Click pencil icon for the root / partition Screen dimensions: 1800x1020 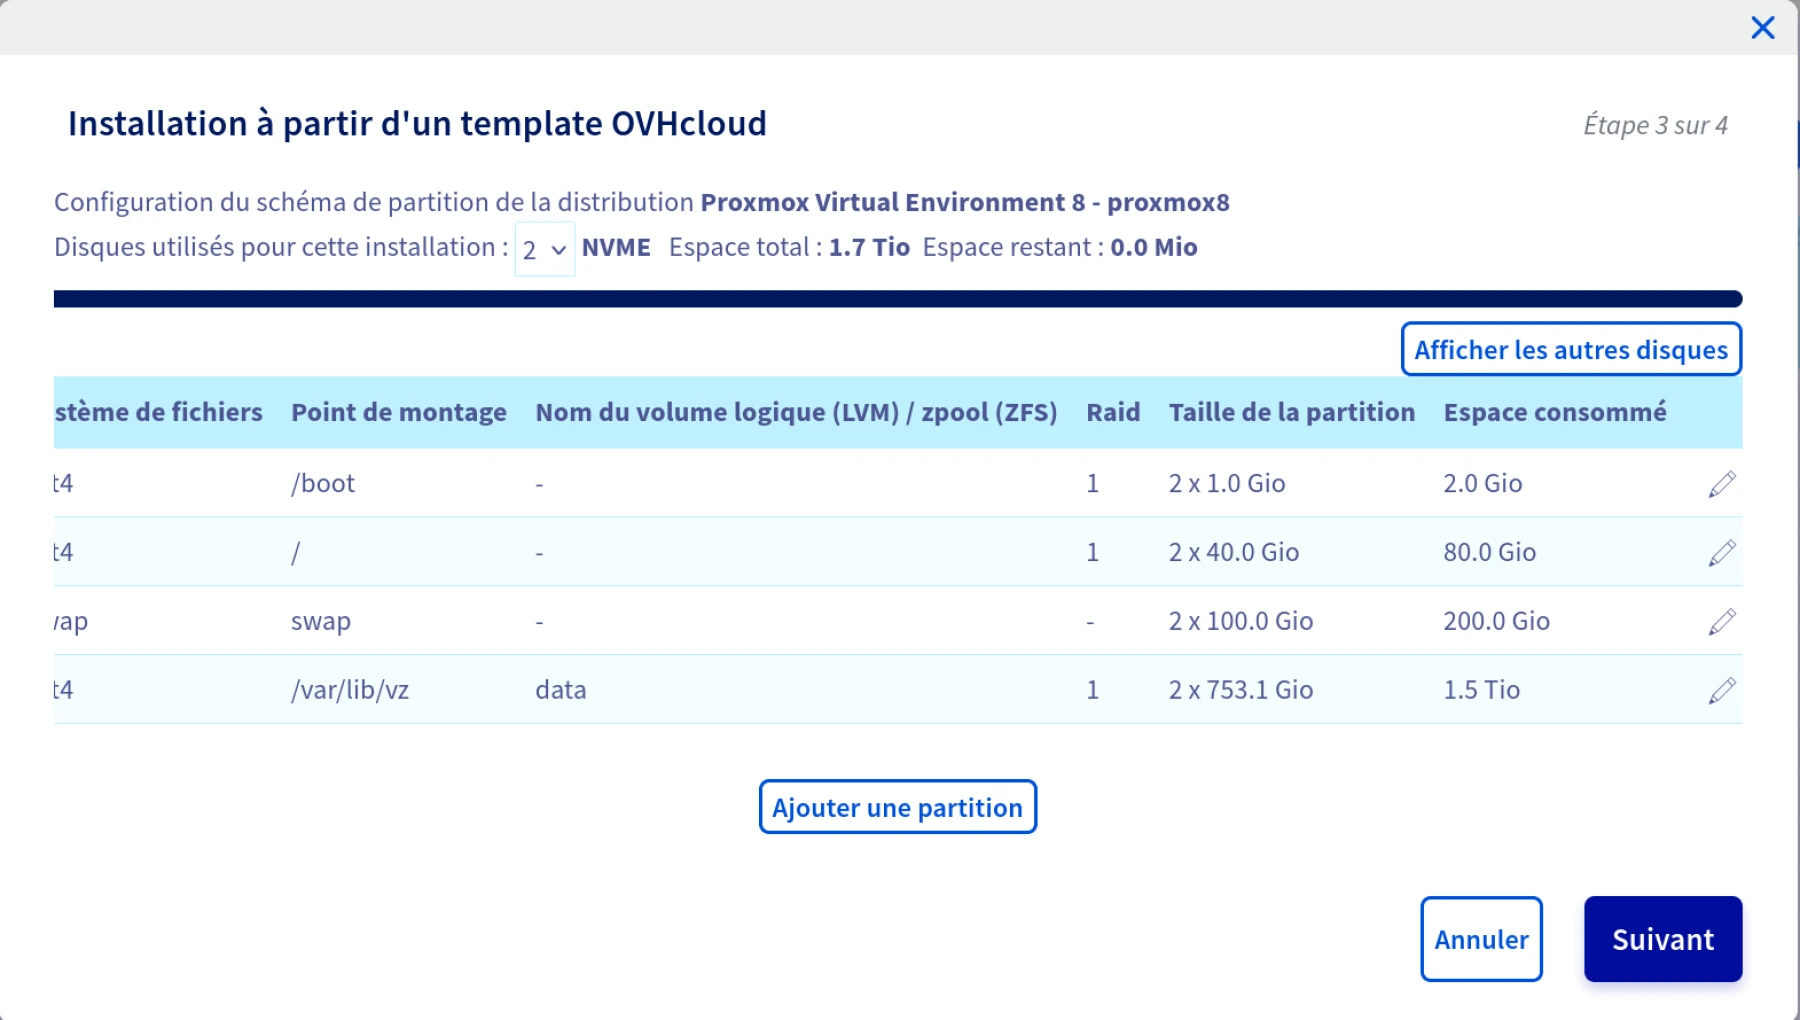click(1721, 553)
